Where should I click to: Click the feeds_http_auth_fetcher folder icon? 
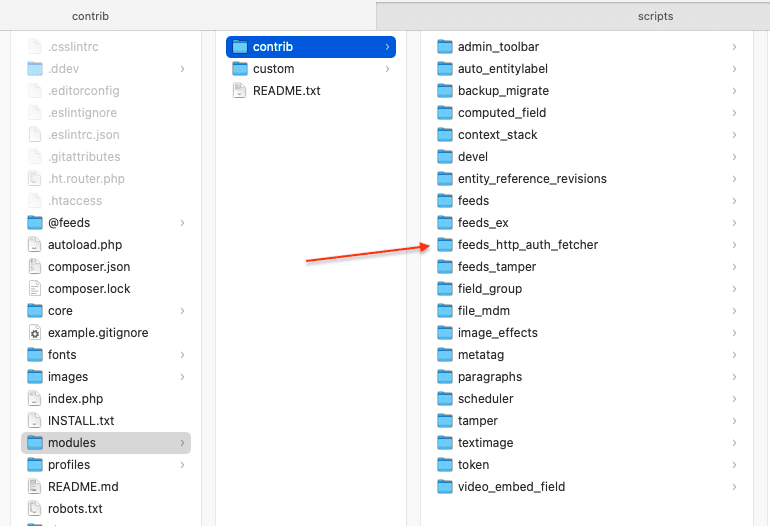(445, 245)
